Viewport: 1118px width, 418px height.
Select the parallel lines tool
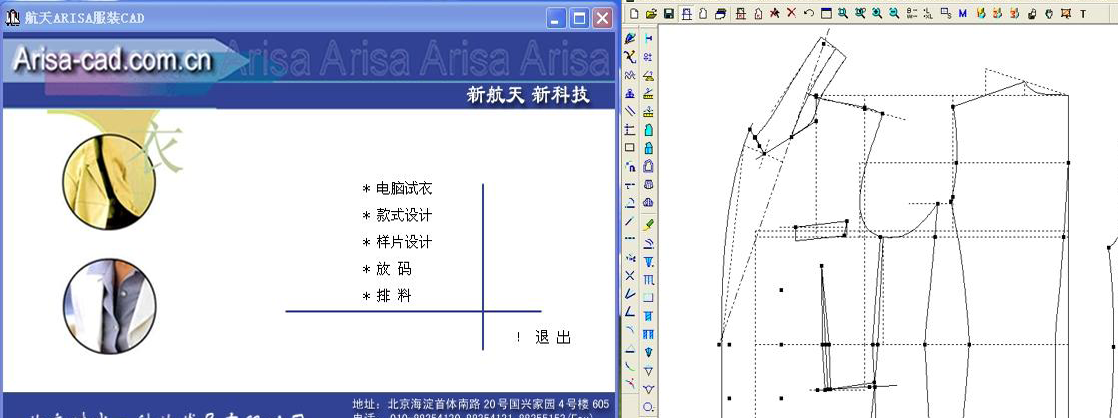tap(630, 111)
